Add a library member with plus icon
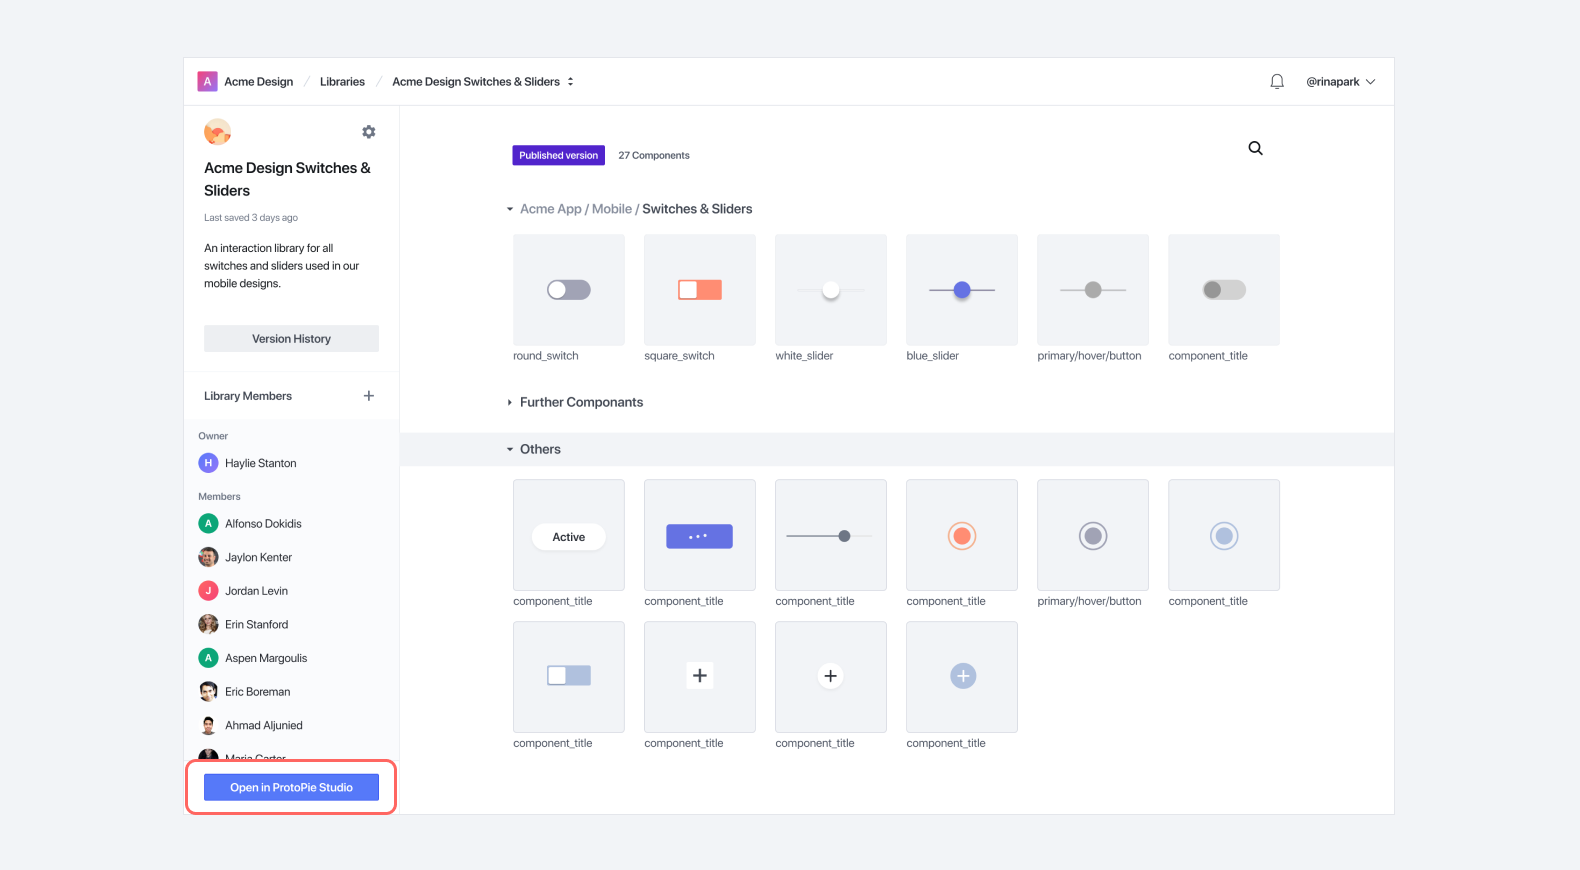 tap(369, 396)
